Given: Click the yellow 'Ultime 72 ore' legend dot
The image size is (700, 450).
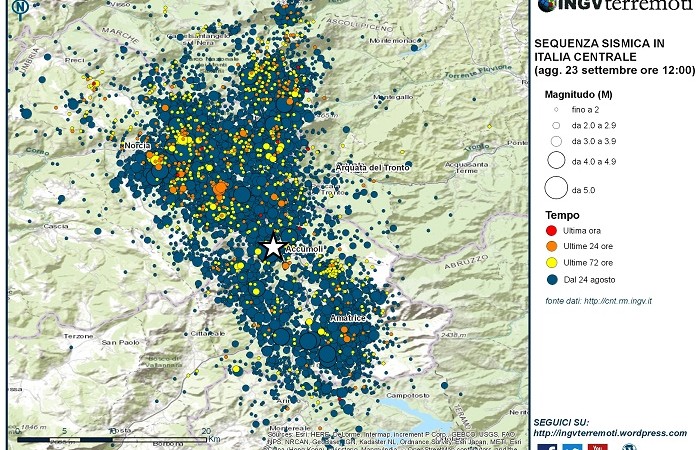Looking at the screenshot, I should tap(554, 262).
